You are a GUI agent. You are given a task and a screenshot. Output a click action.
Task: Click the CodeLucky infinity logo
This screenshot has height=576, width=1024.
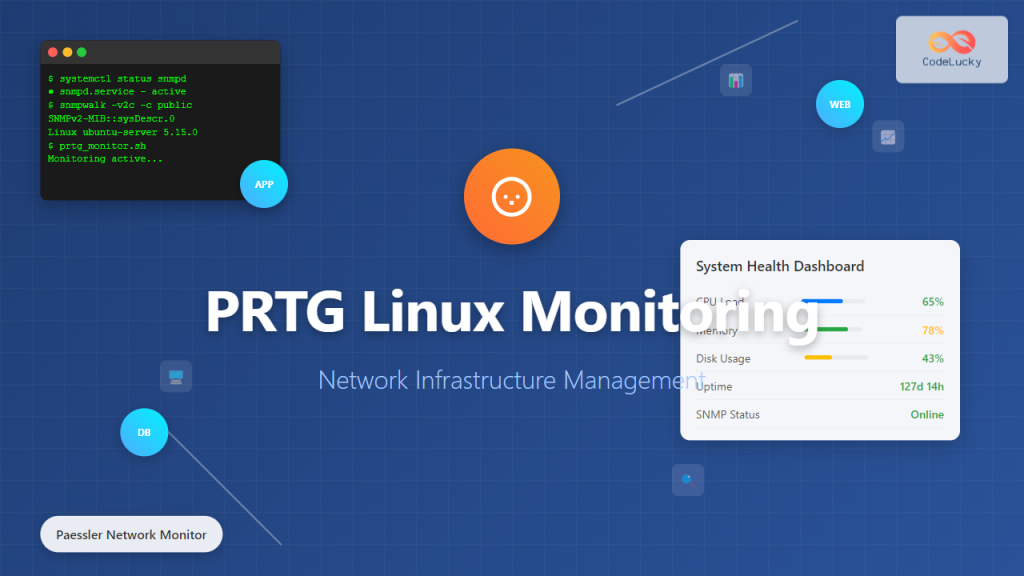coord(951,41)
